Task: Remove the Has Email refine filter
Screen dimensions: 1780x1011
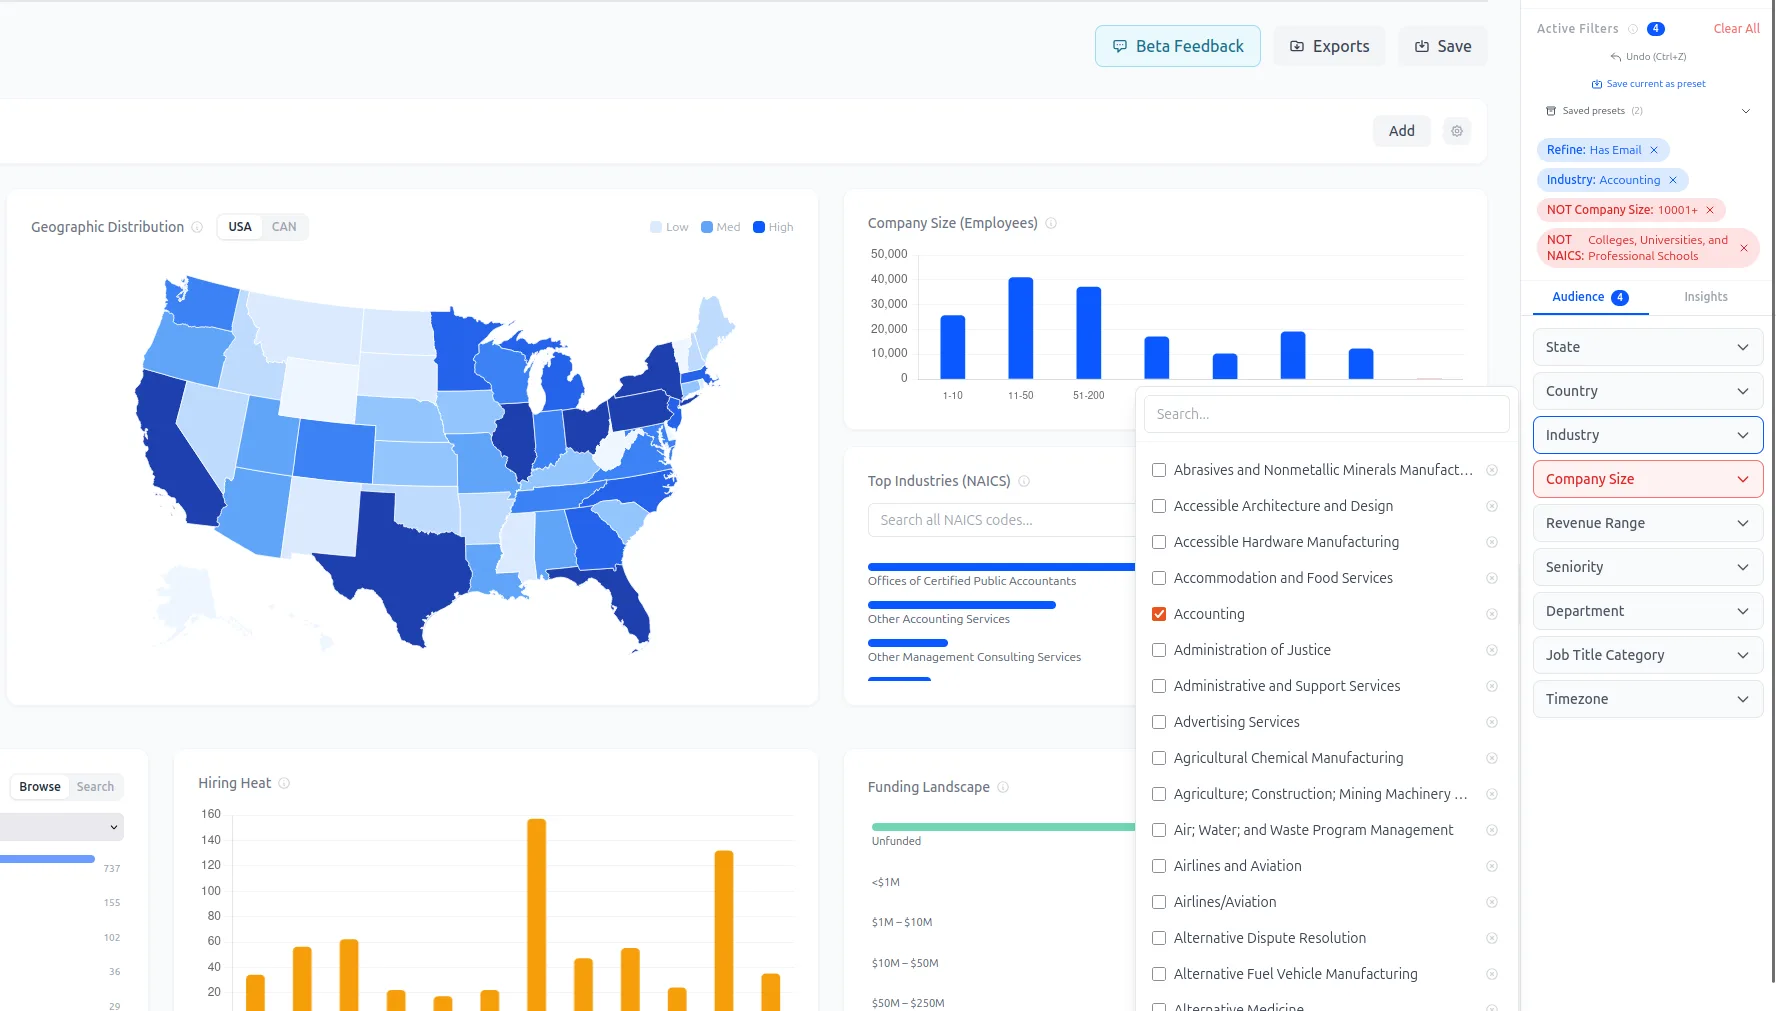Action: (x=1654, y=150)
